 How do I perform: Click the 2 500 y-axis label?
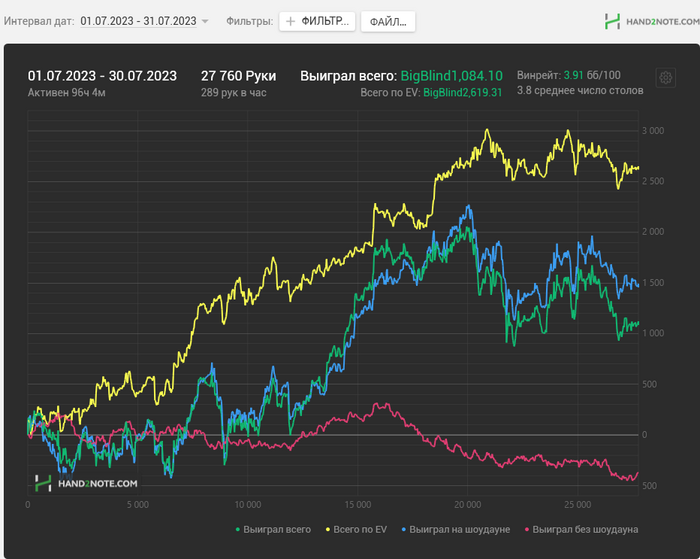653,181
